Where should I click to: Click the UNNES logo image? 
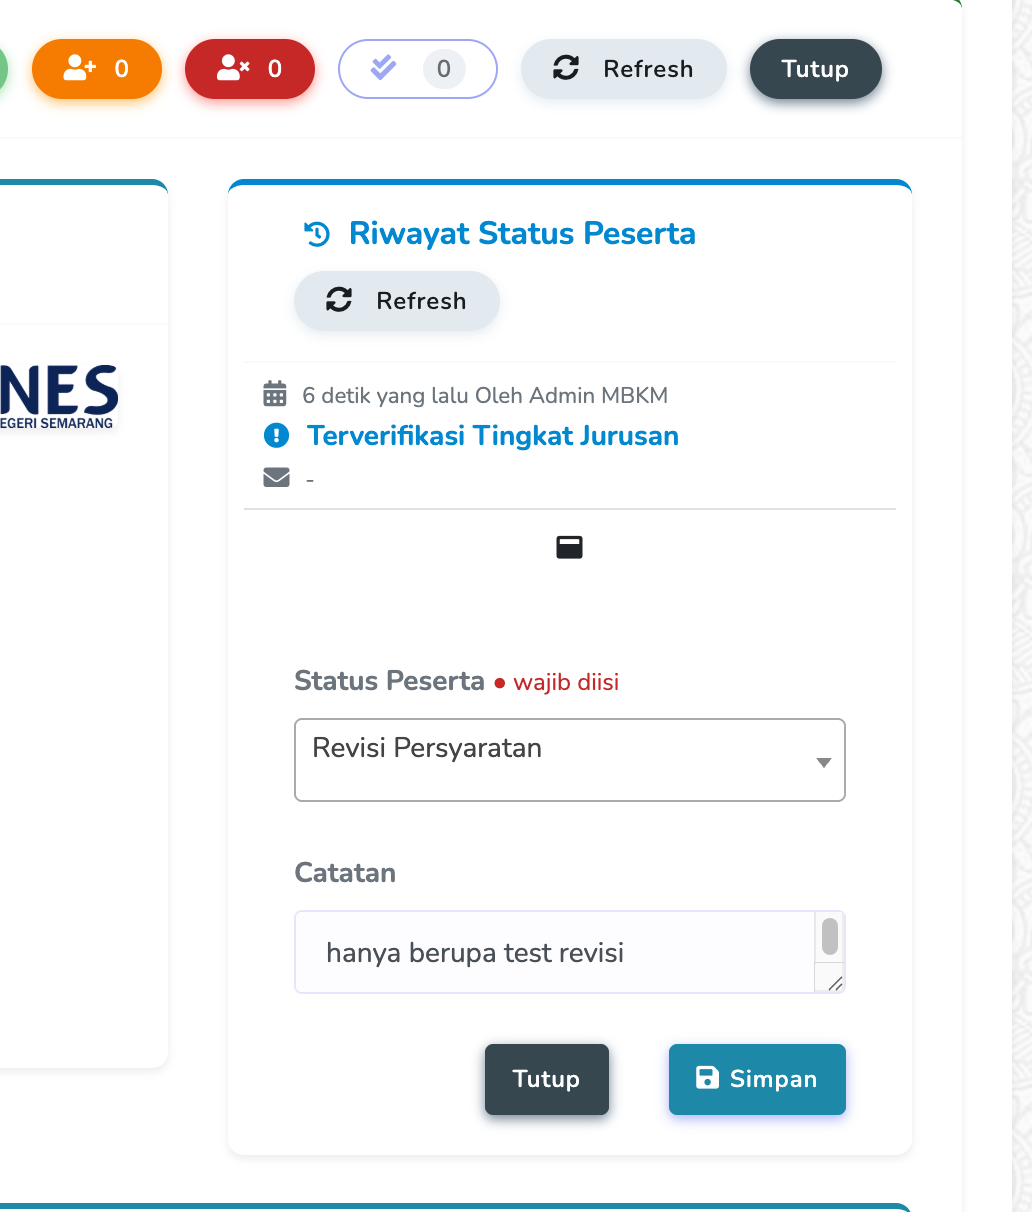coord(59,395)
